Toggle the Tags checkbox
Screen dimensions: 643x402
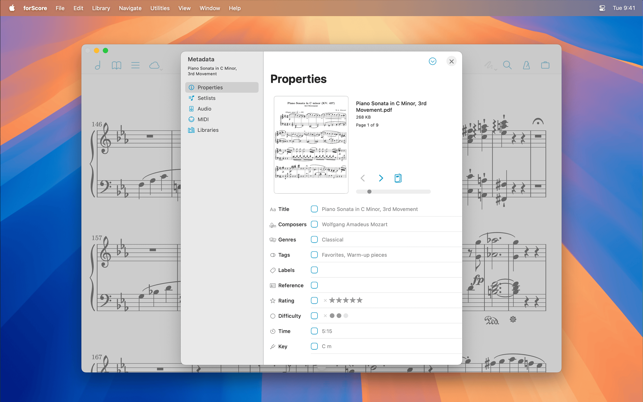314,255
